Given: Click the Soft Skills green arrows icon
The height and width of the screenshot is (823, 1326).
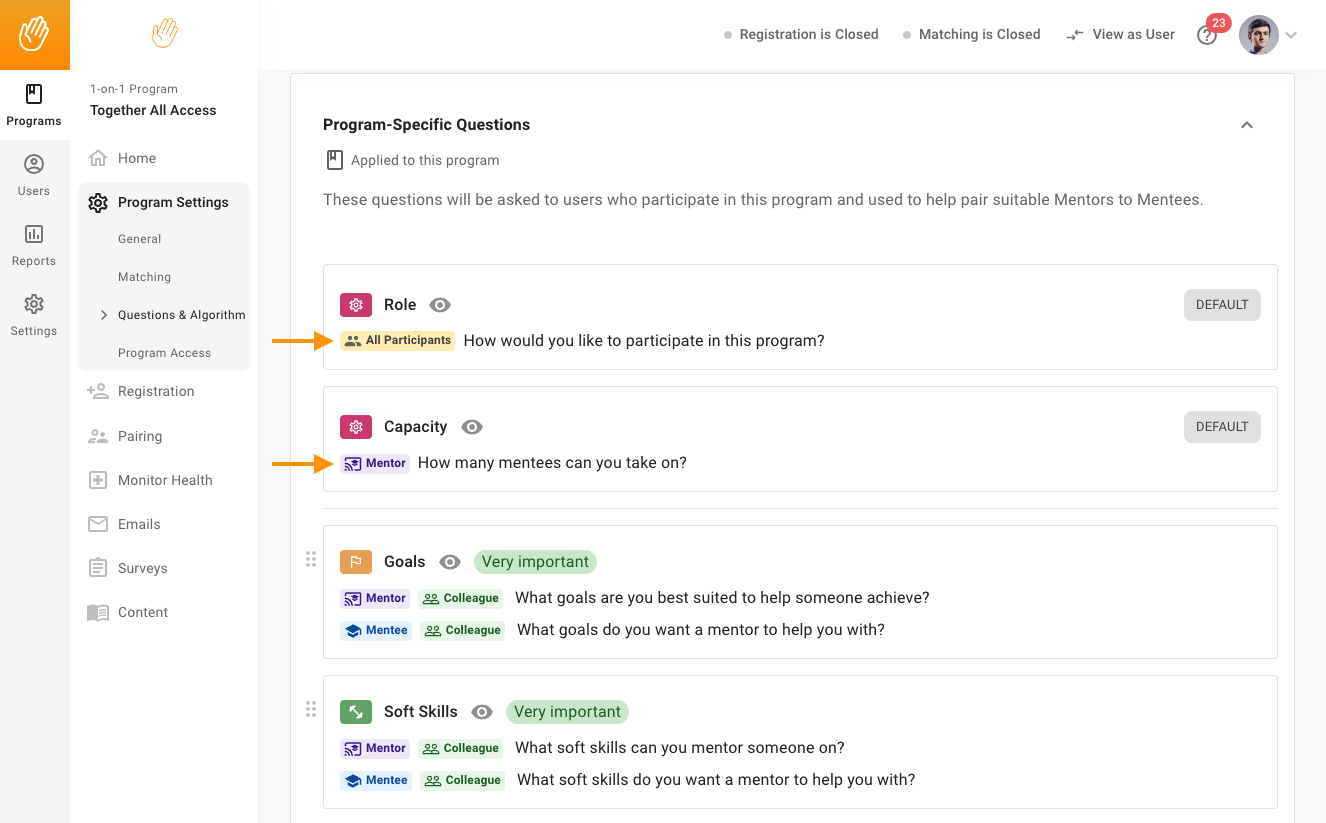Looking at the screenshot, I should [356, 712].
